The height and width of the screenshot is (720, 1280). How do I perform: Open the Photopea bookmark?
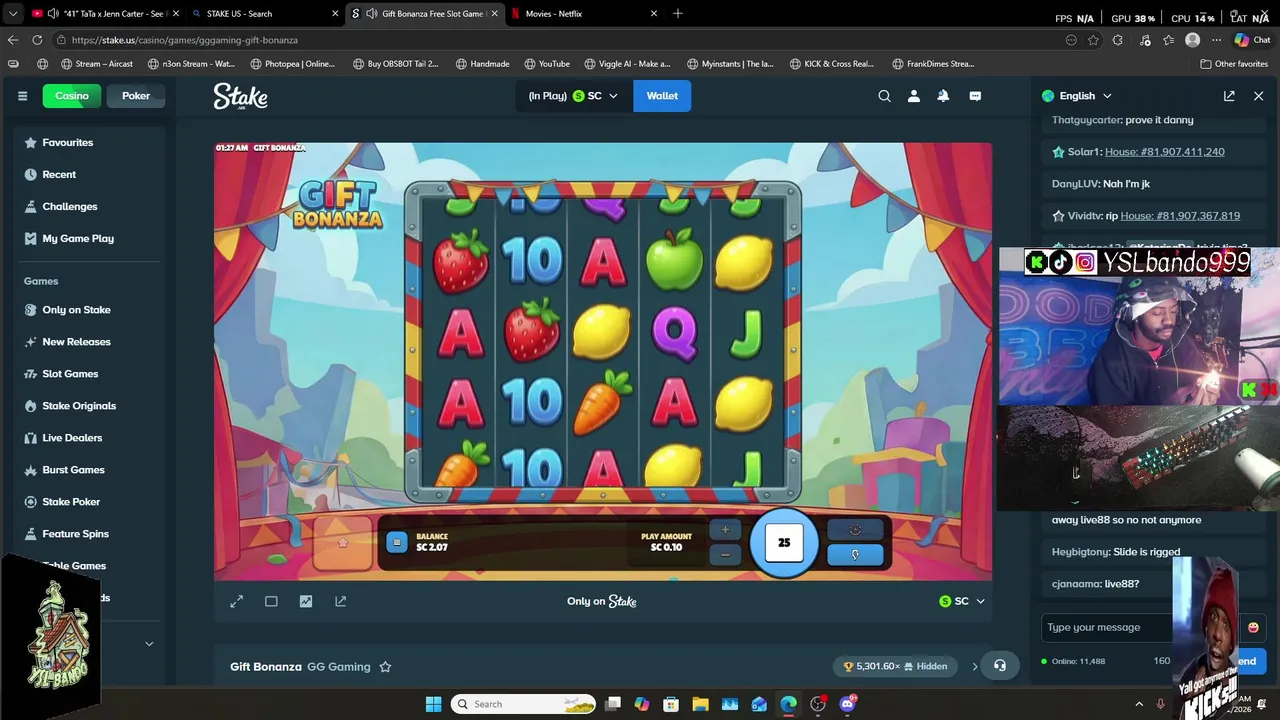(x=293, y=64)
